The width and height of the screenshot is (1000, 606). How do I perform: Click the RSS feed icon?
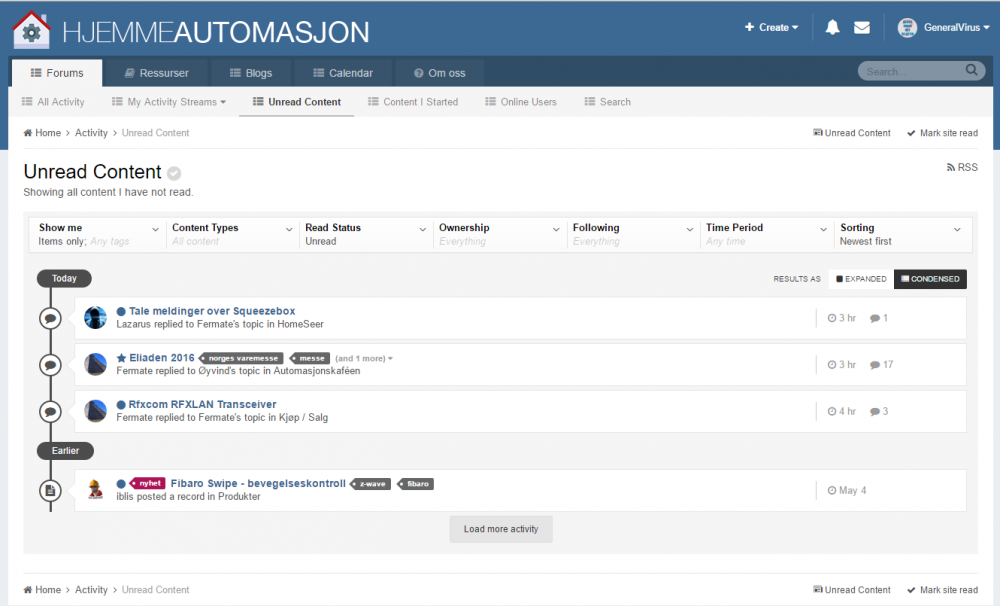[951, 168]
